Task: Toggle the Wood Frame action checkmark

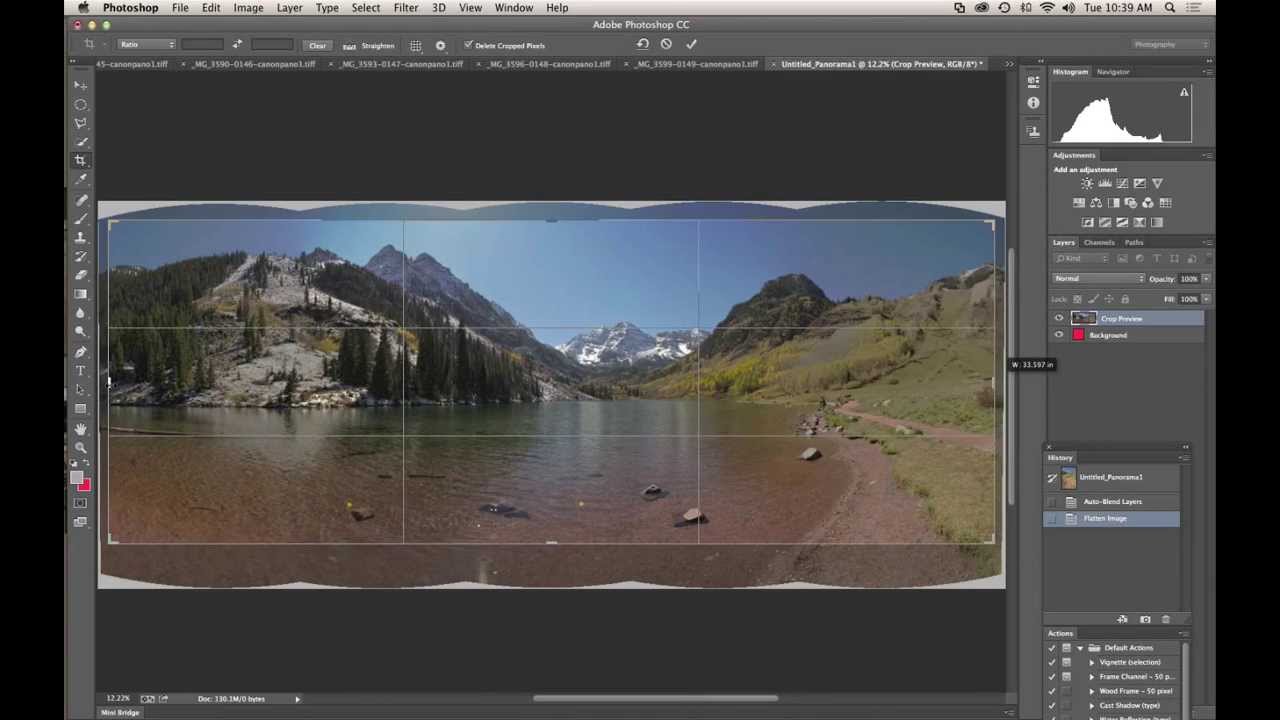Action: click(x=1051, y=691)
